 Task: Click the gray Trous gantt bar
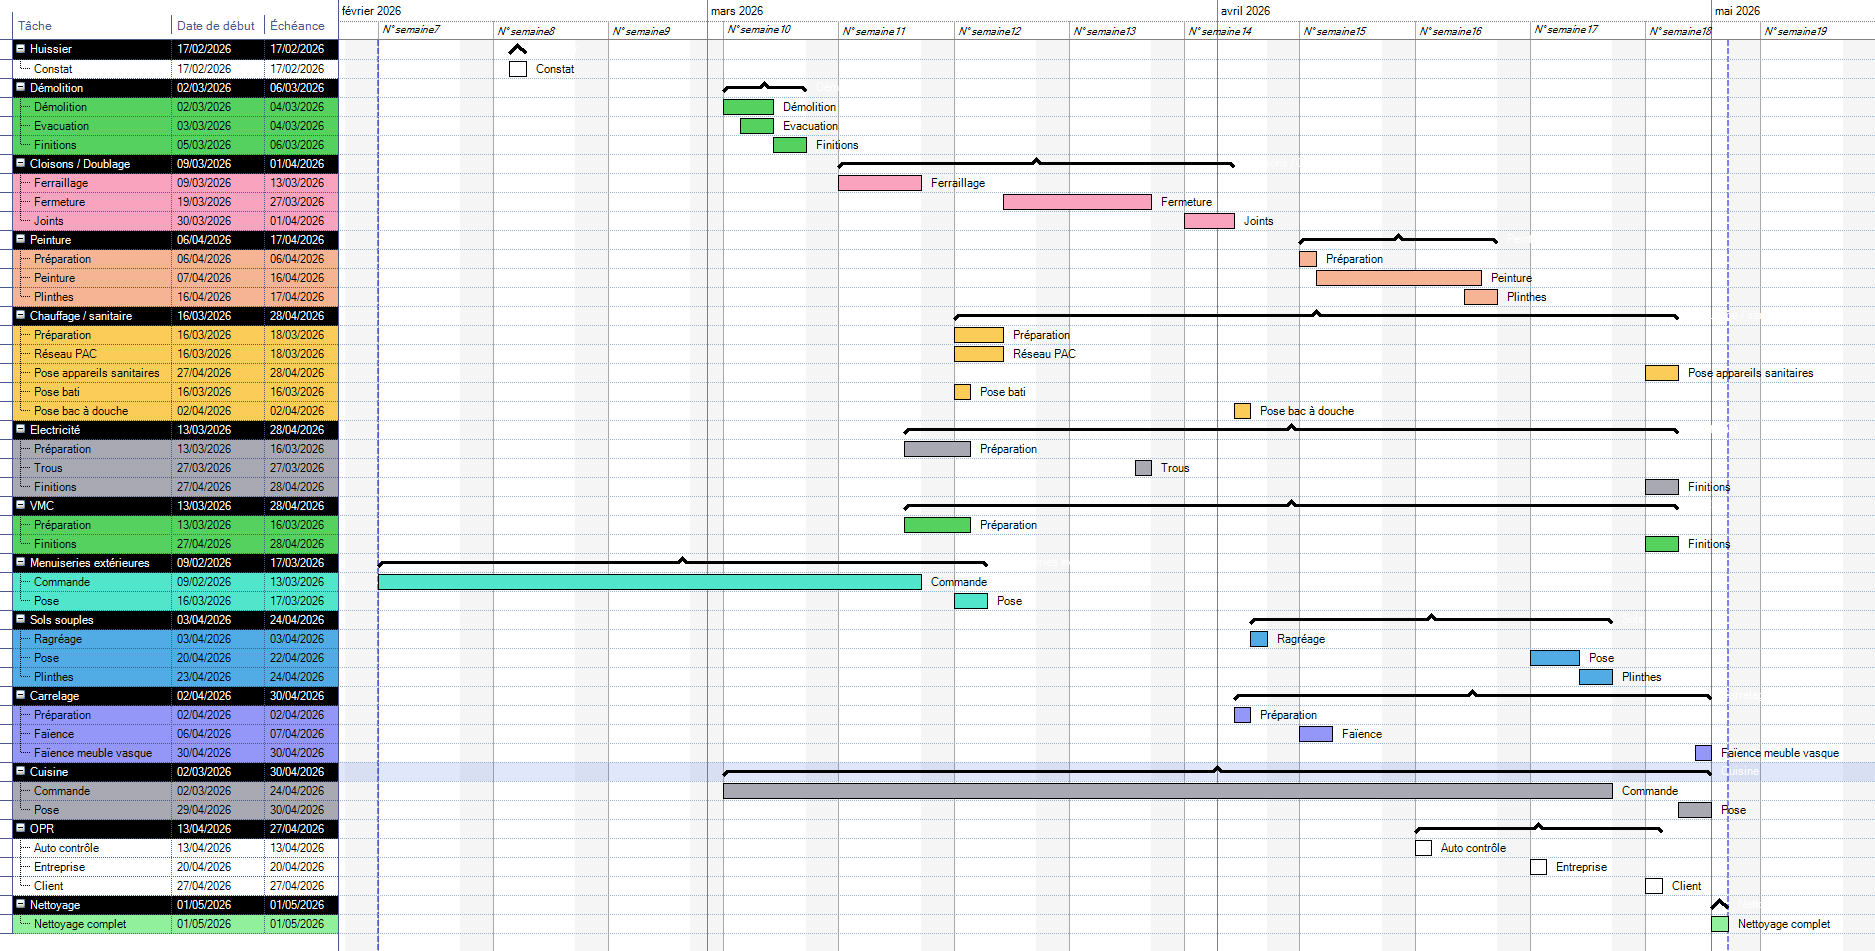coord(1143,468)
